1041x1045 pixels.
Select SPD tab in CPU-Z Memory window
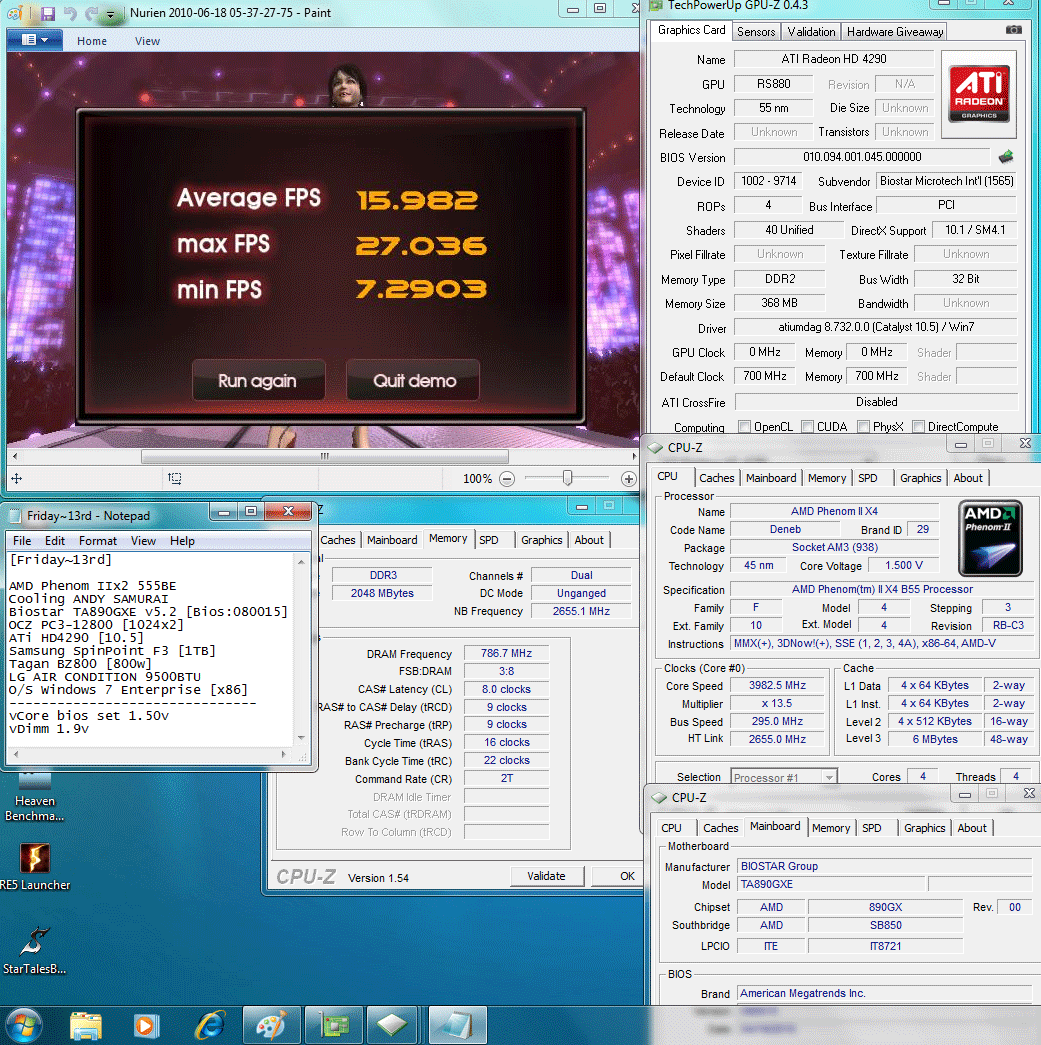click(489, 540)
